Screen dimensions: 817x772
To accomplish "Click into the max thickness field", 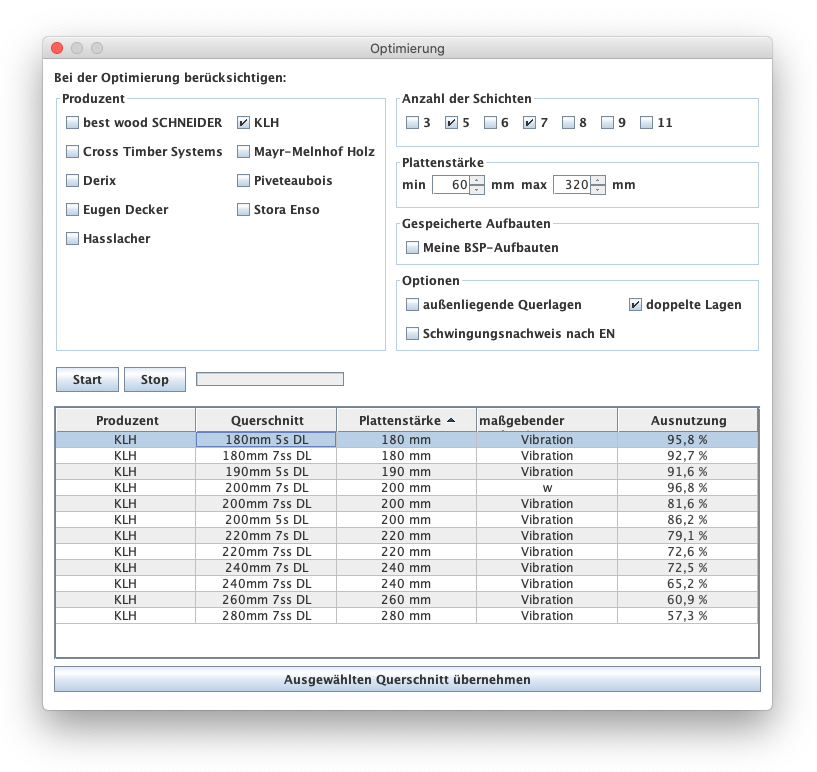I will 571,185.
